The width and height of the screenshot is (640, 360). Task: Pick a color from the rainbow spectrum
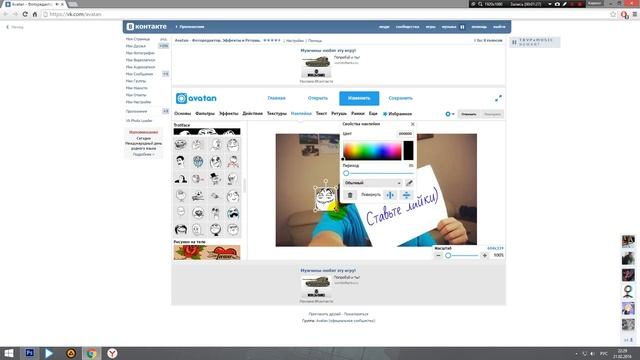click(x=372, y=150)
